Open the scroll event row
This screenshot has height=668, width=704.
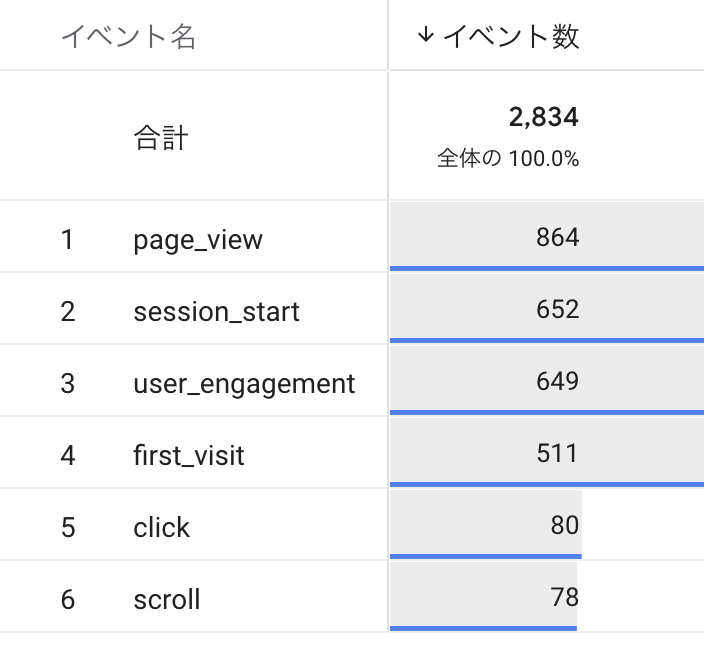pyautogui.click(x=167, y=600)
